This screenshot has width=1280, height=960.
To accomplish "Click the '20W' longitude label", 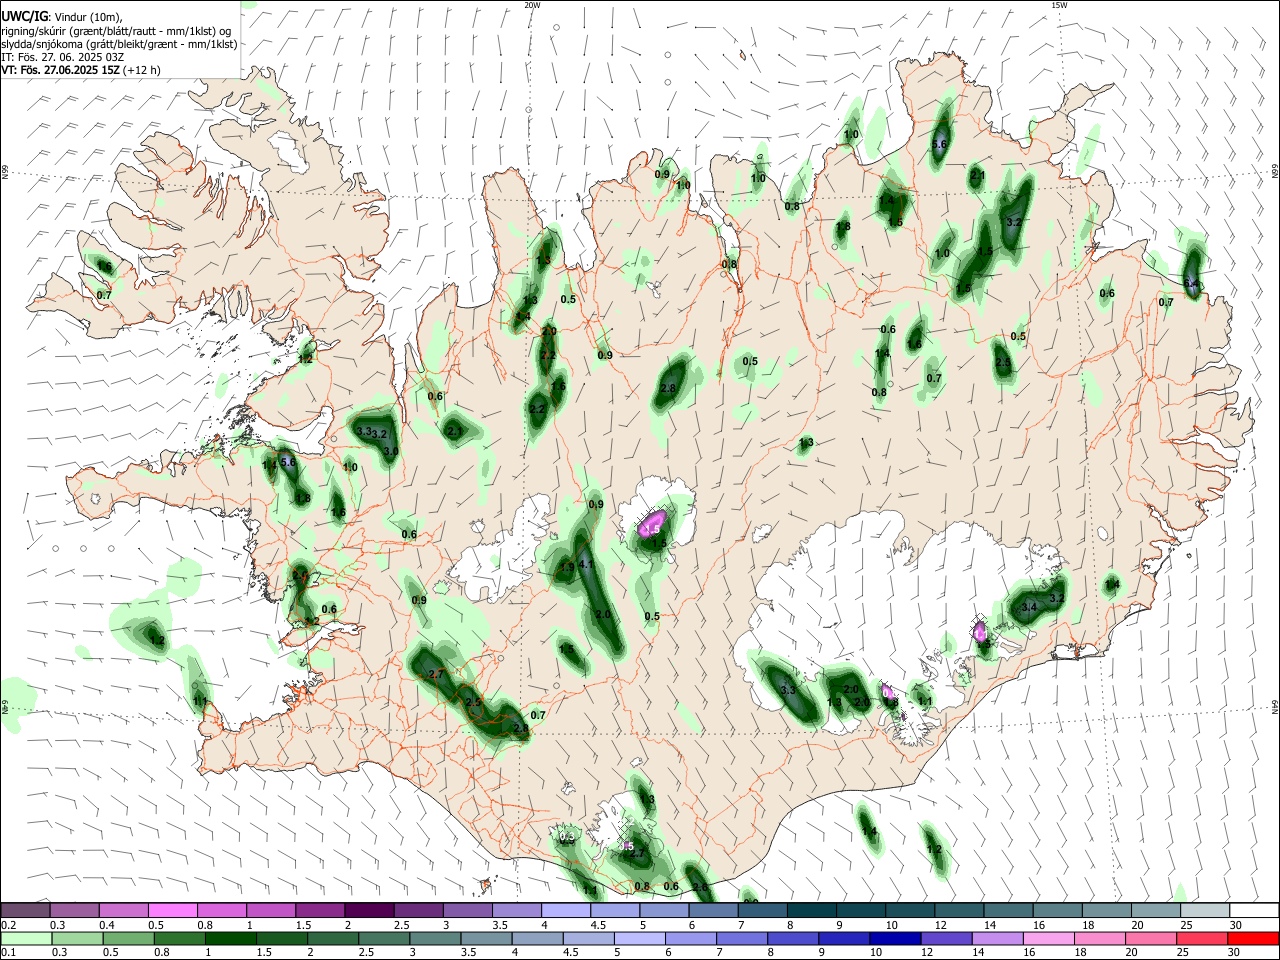I will point(532,5).
